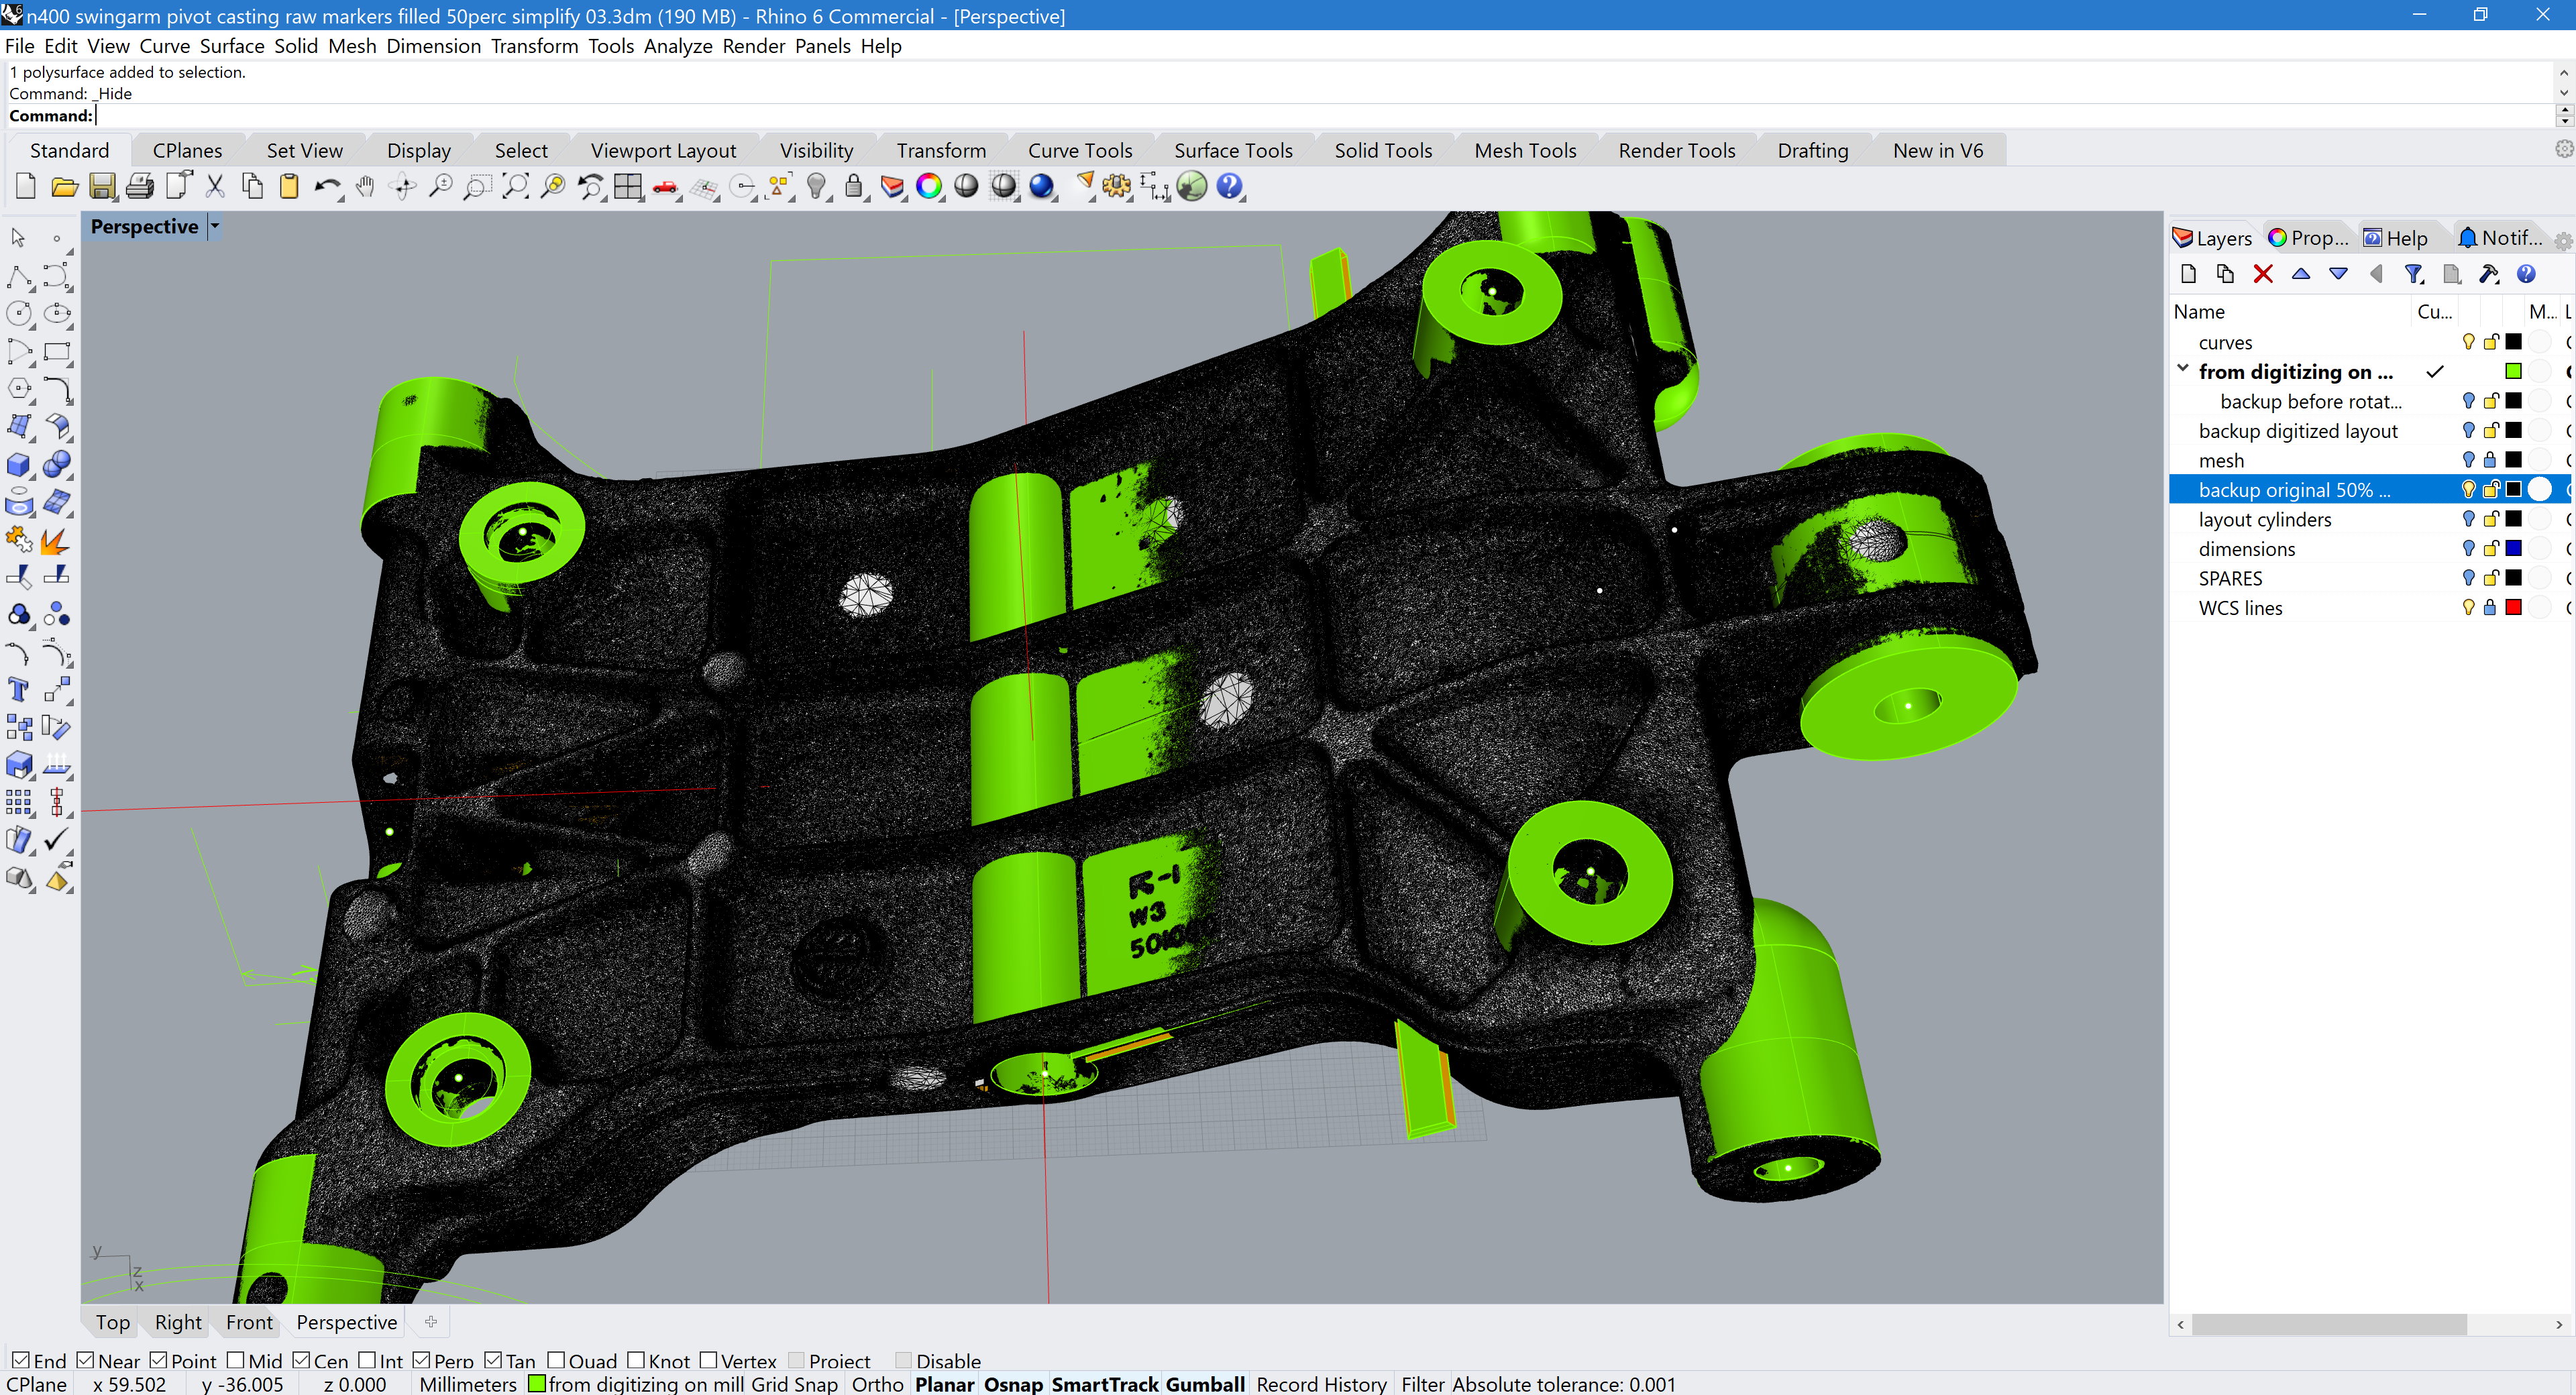Click the Lock objects padlock icon
This screenshot has width=2576, height=1395.
[x=854, y=186]
